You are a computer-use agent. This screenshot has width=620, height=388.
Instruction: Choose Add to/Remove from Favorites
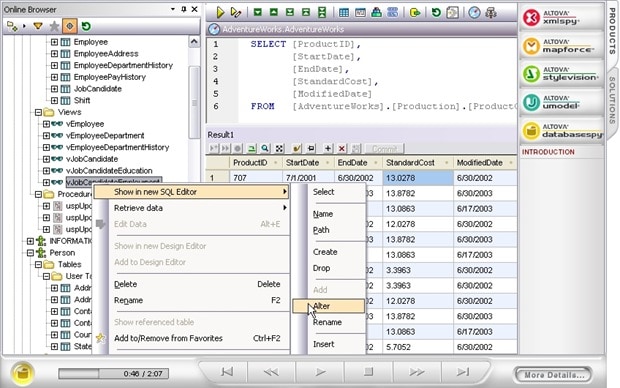[x=191, y=338]
